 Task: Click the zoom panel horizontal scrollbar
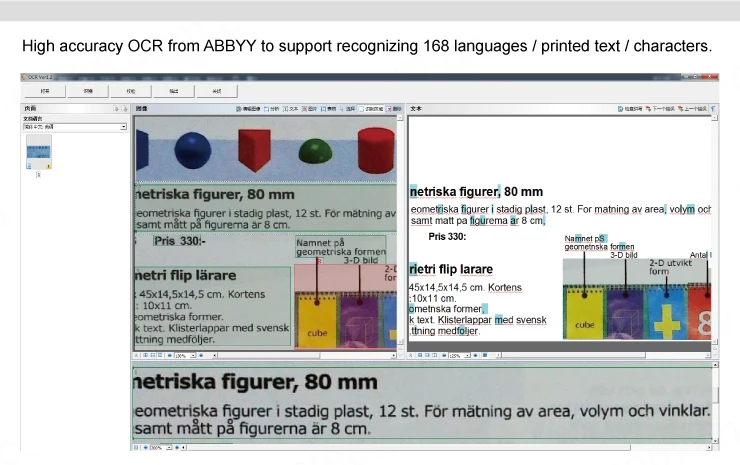446,448
